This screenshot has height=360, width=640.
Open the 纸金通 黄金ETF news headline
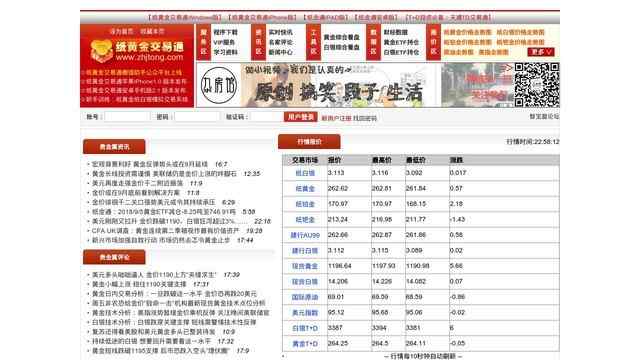point(164,212)
